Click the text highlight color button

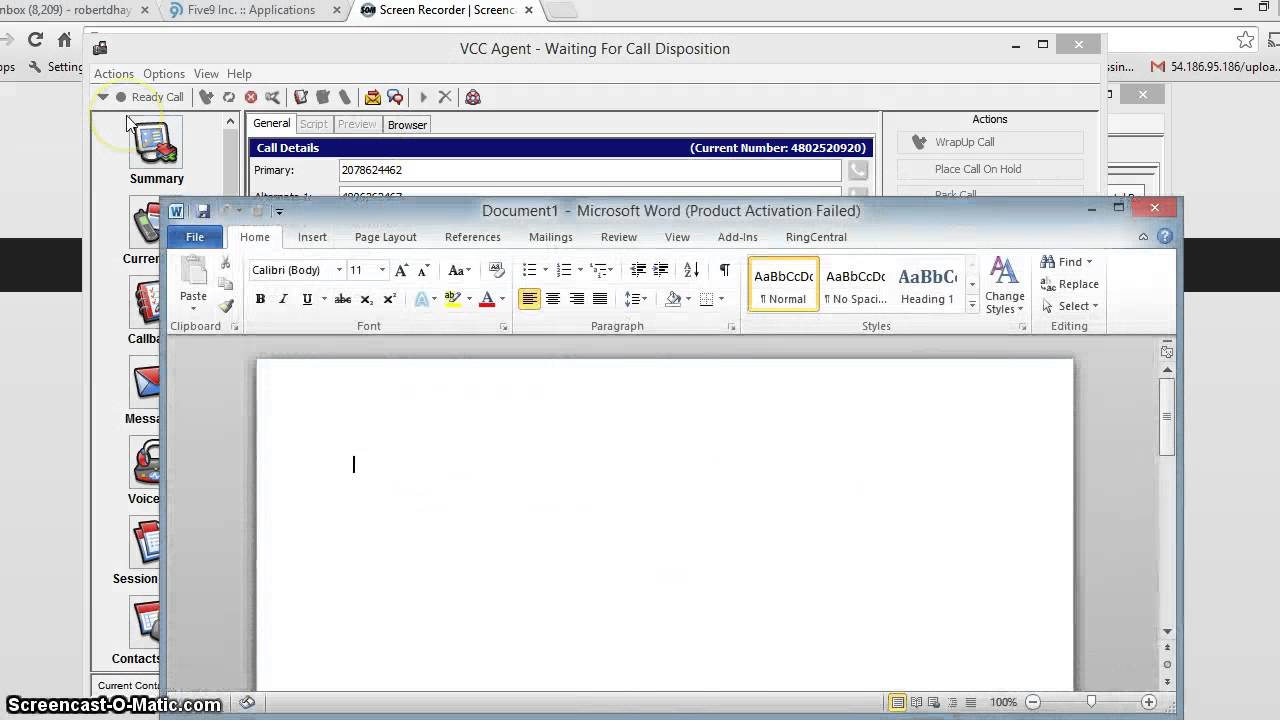coord(452,299)
